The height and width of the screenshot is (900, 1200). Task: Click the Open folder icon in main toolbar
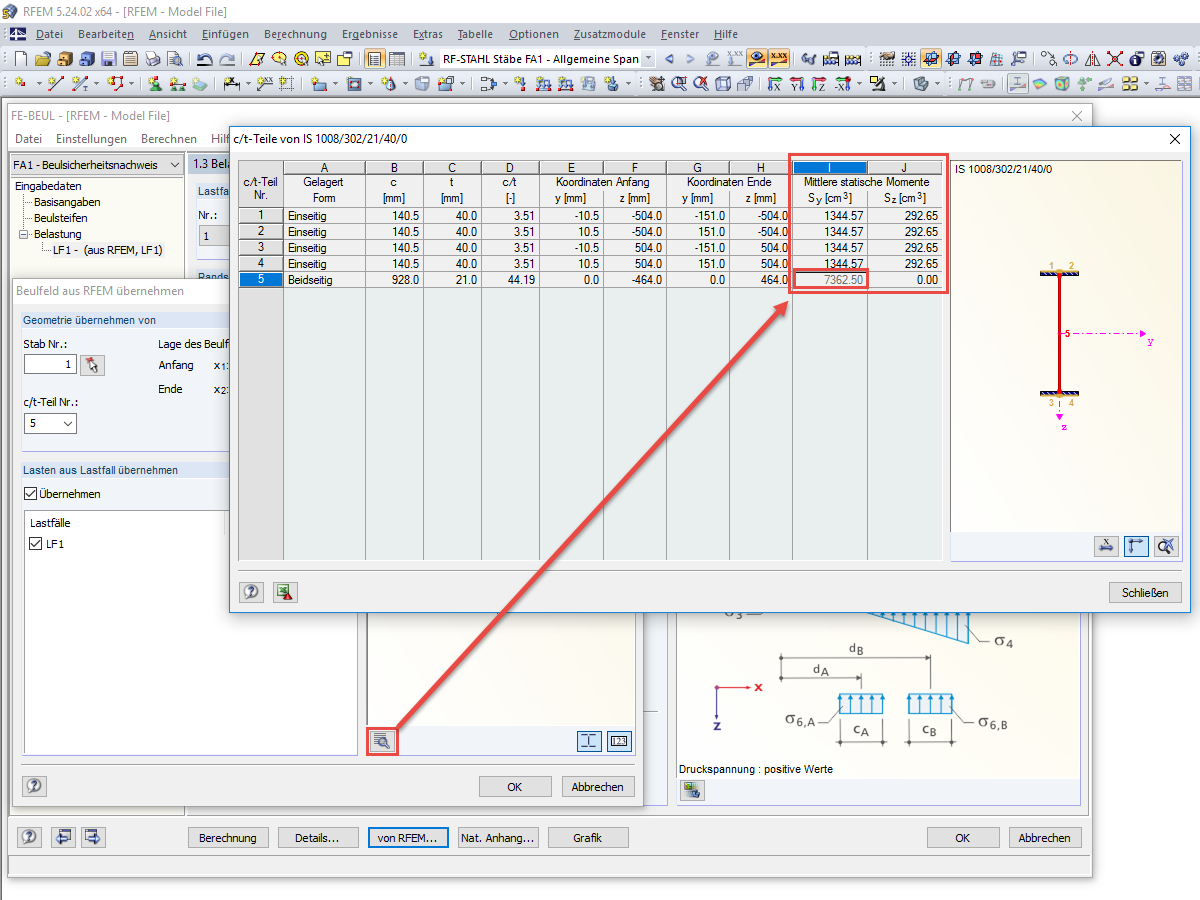(x=43, y=58)
